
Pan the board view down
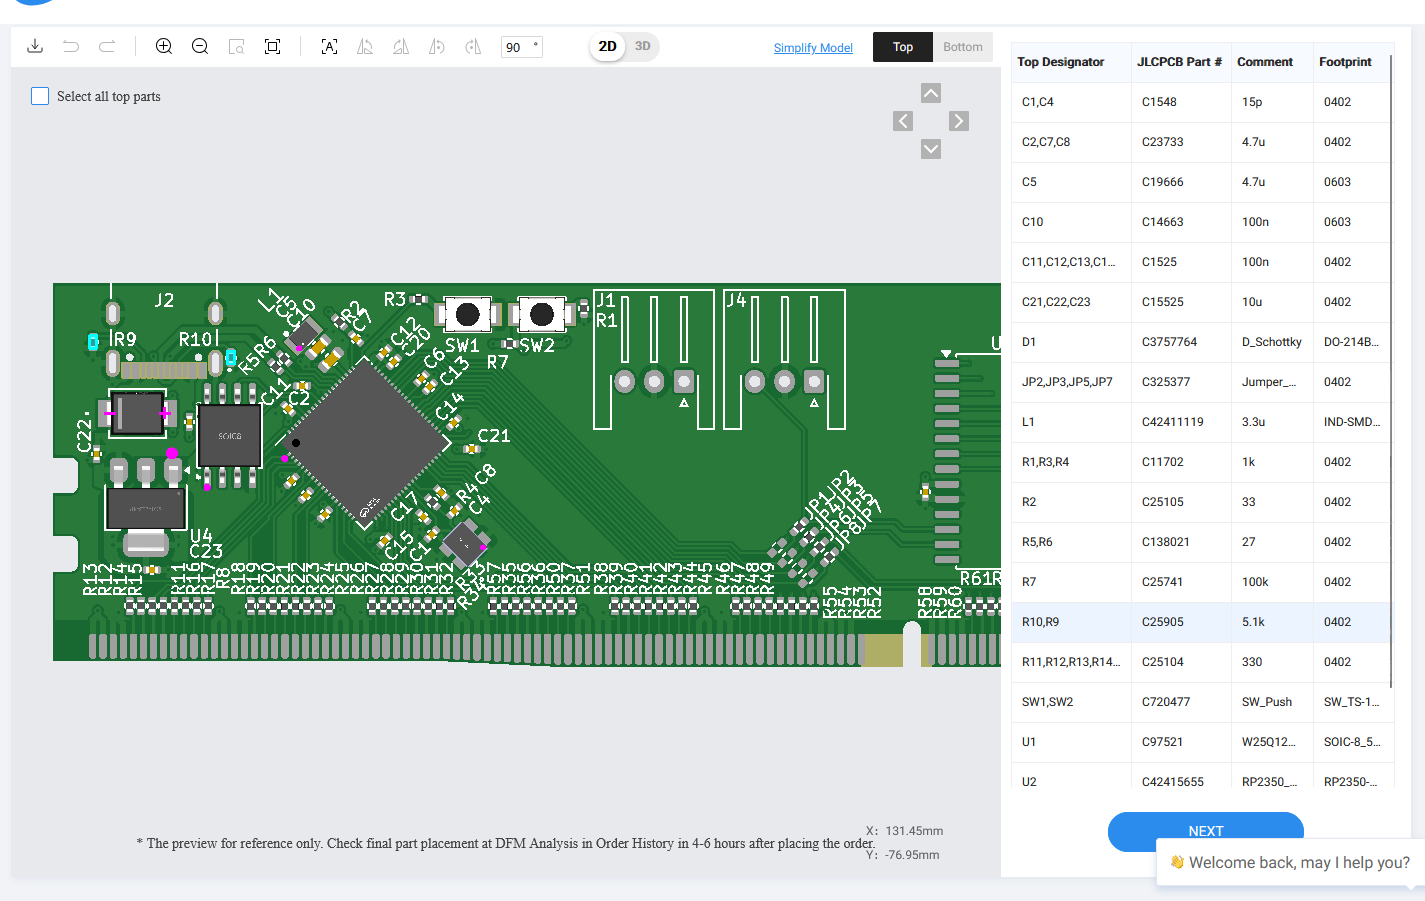[931, 149]
